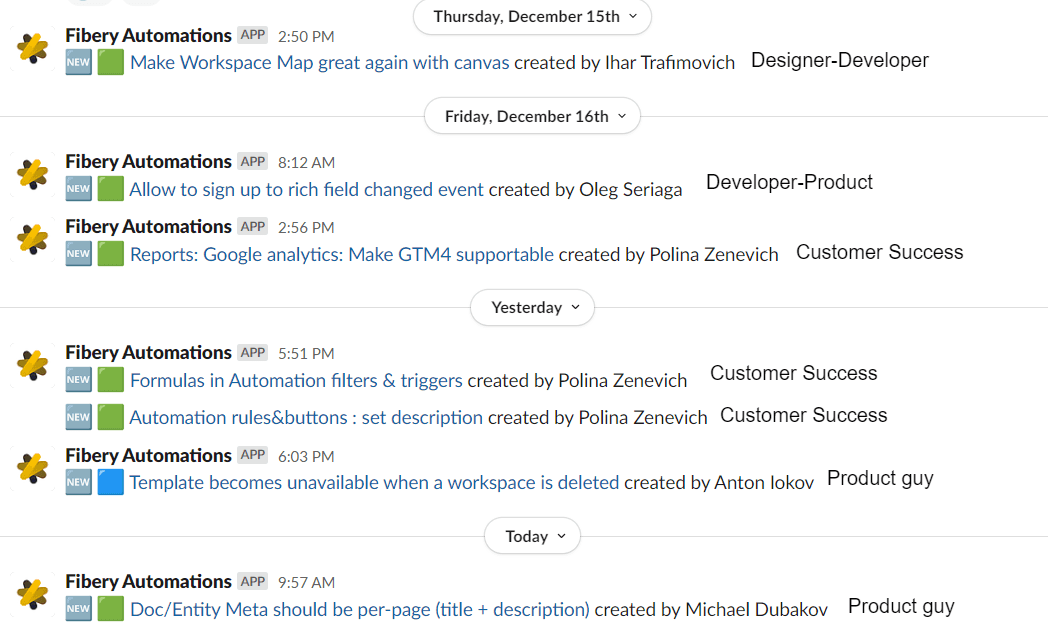Click green square emoji beside Workspace Map message
This screenshot has width=1048, height=631.
point(111,63)
